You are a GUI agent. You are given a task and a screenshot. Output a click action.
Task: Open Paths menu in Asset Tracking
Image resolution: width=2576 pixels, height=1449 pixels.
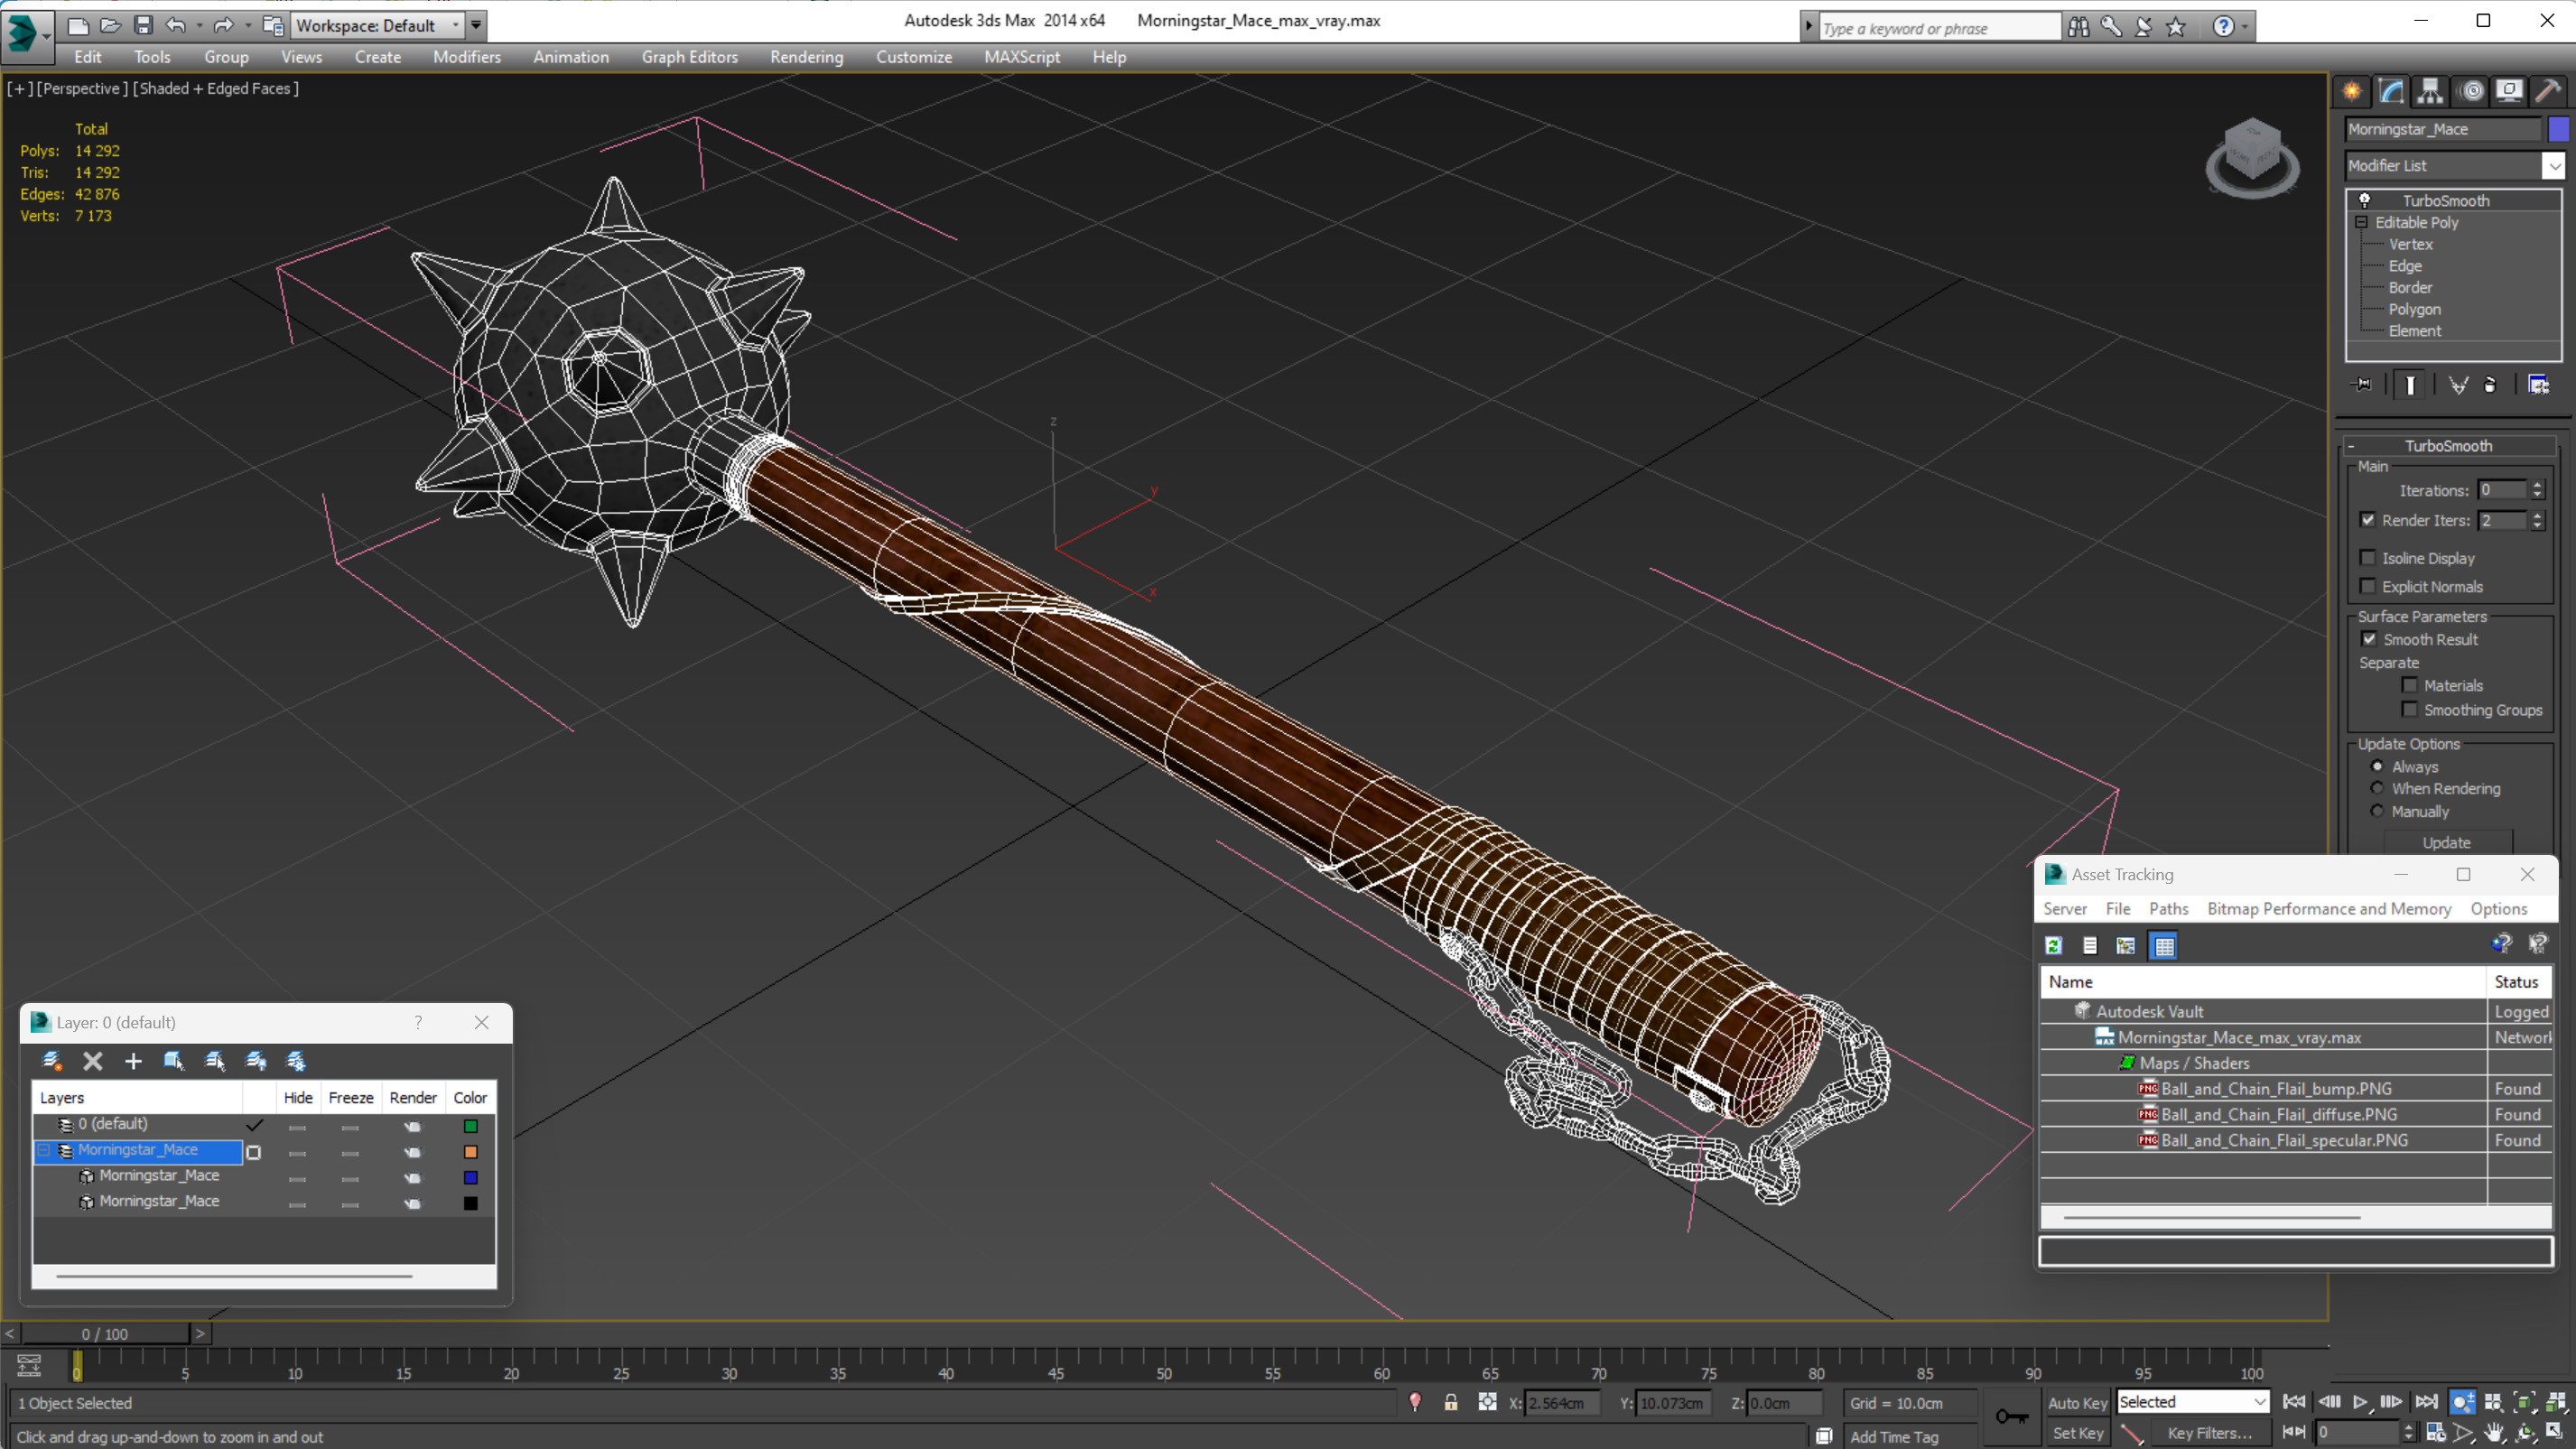tap(2168, 908)
